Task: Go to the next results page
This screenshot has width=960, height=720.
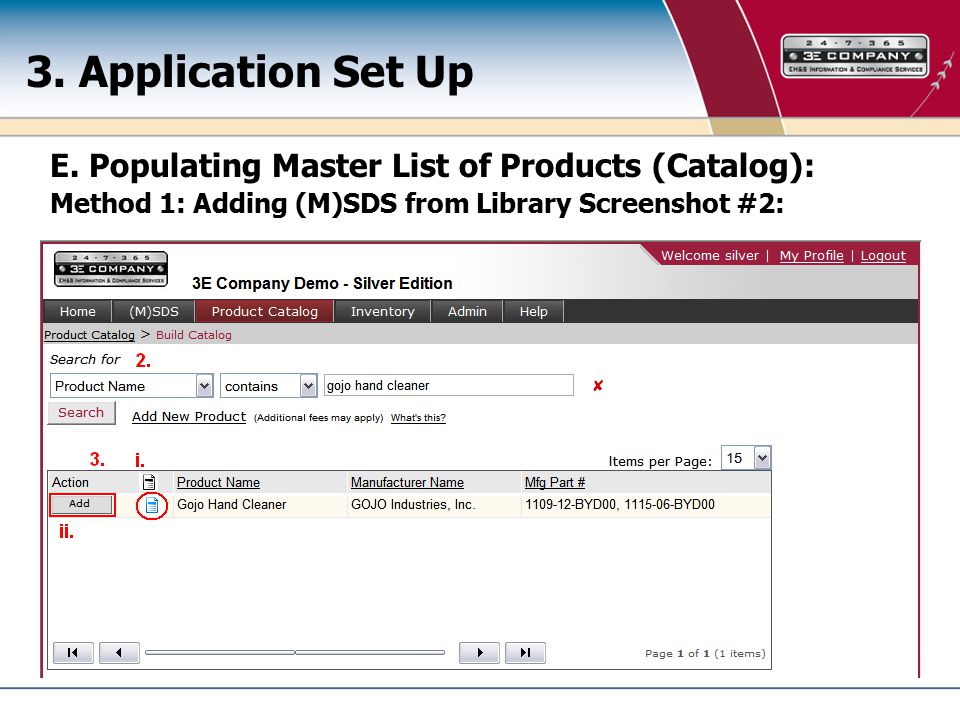Action: [x=479, y=653]
